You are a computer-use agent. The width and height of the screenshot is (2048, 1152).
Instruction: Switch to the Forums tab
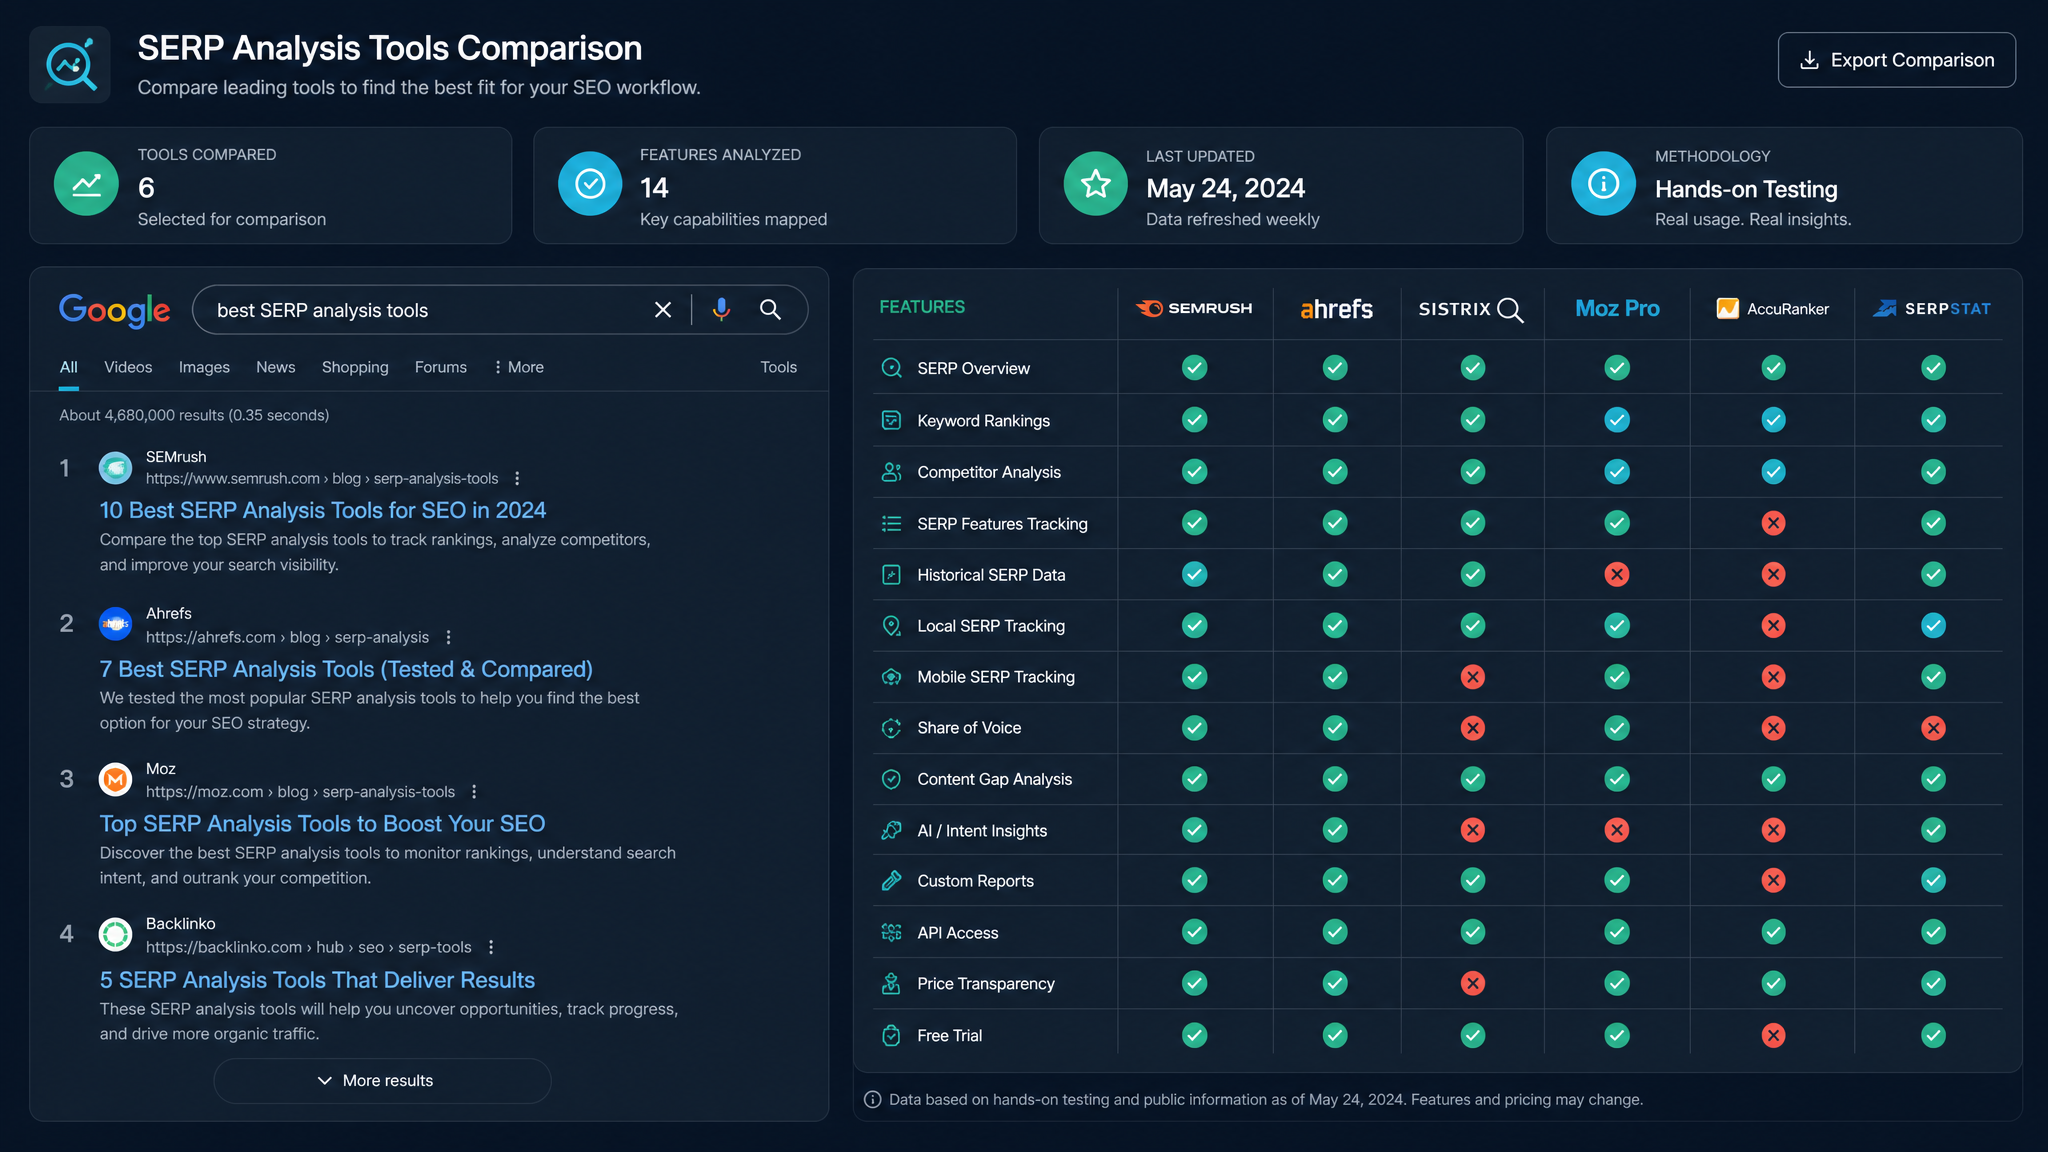[441, 367]
